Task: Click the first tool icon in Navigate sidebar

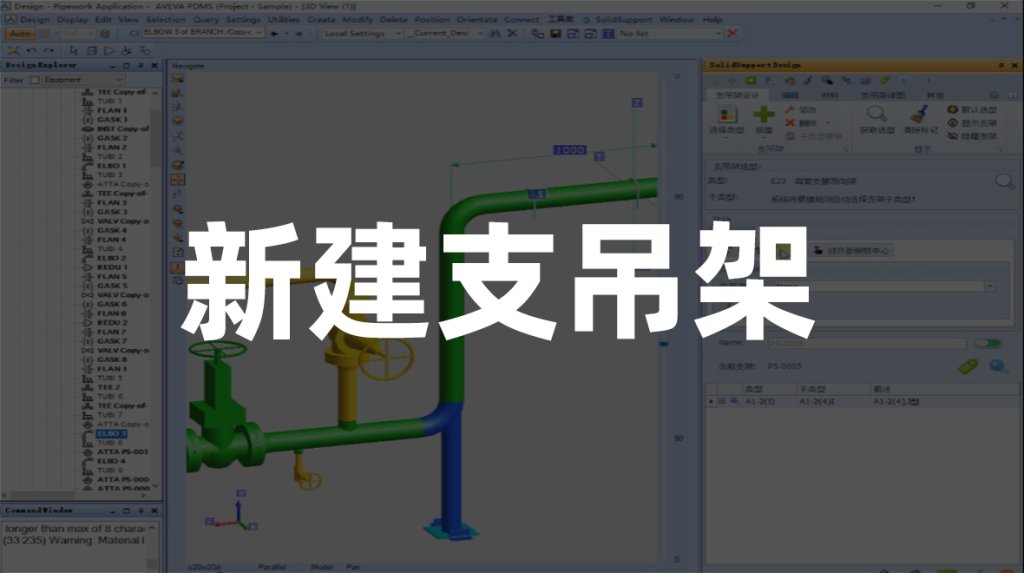Action: [x=177, y=79]
